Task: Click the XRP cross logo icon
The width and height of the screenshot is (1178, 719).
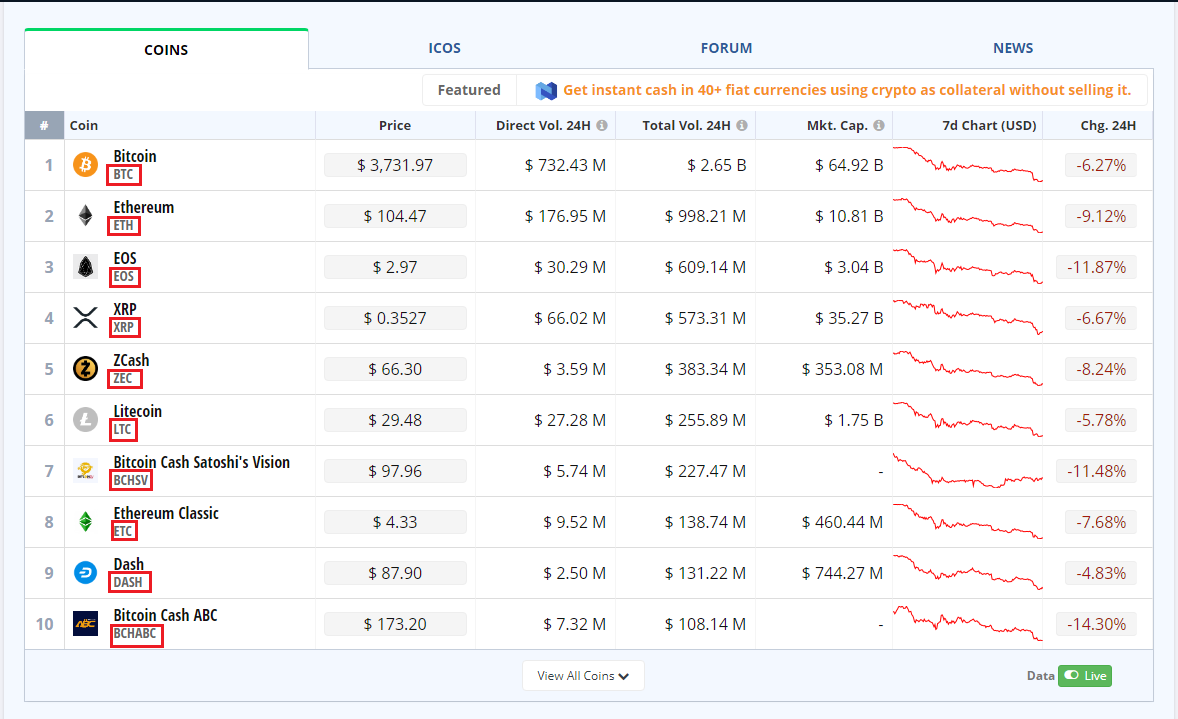Action: 86,318
